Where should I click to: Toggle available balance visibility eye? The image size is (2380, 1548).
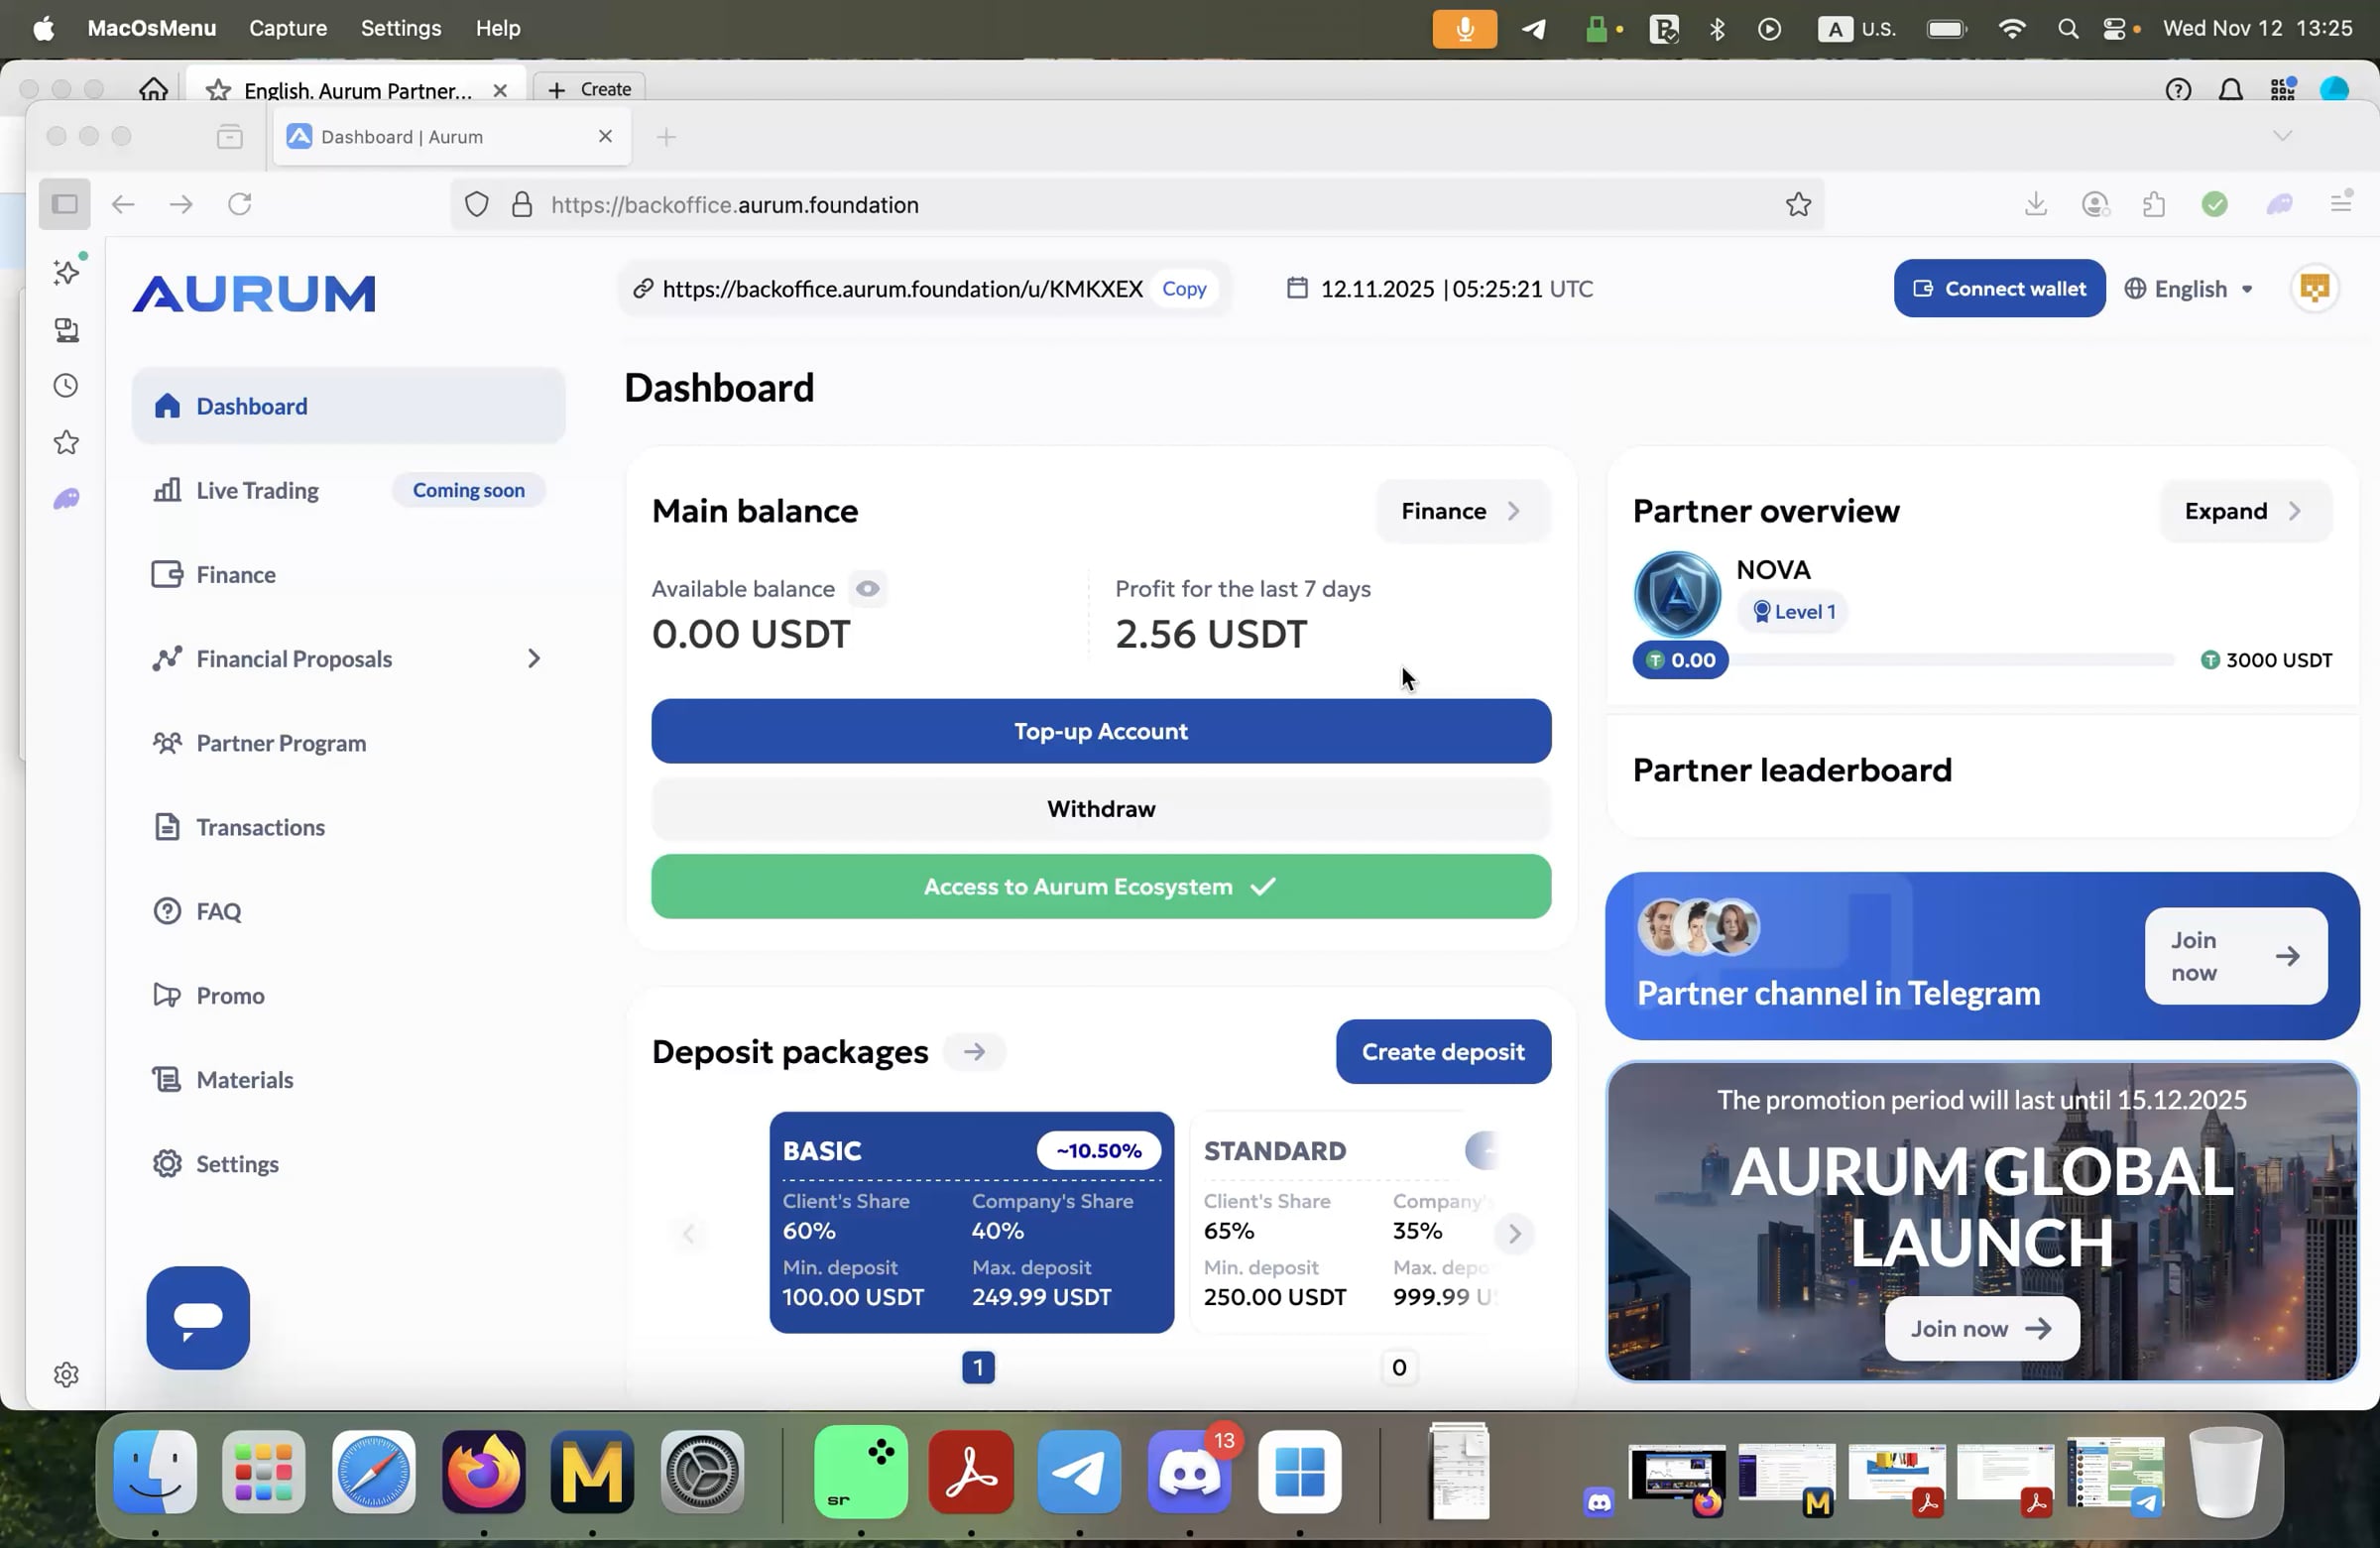[867, 589]
